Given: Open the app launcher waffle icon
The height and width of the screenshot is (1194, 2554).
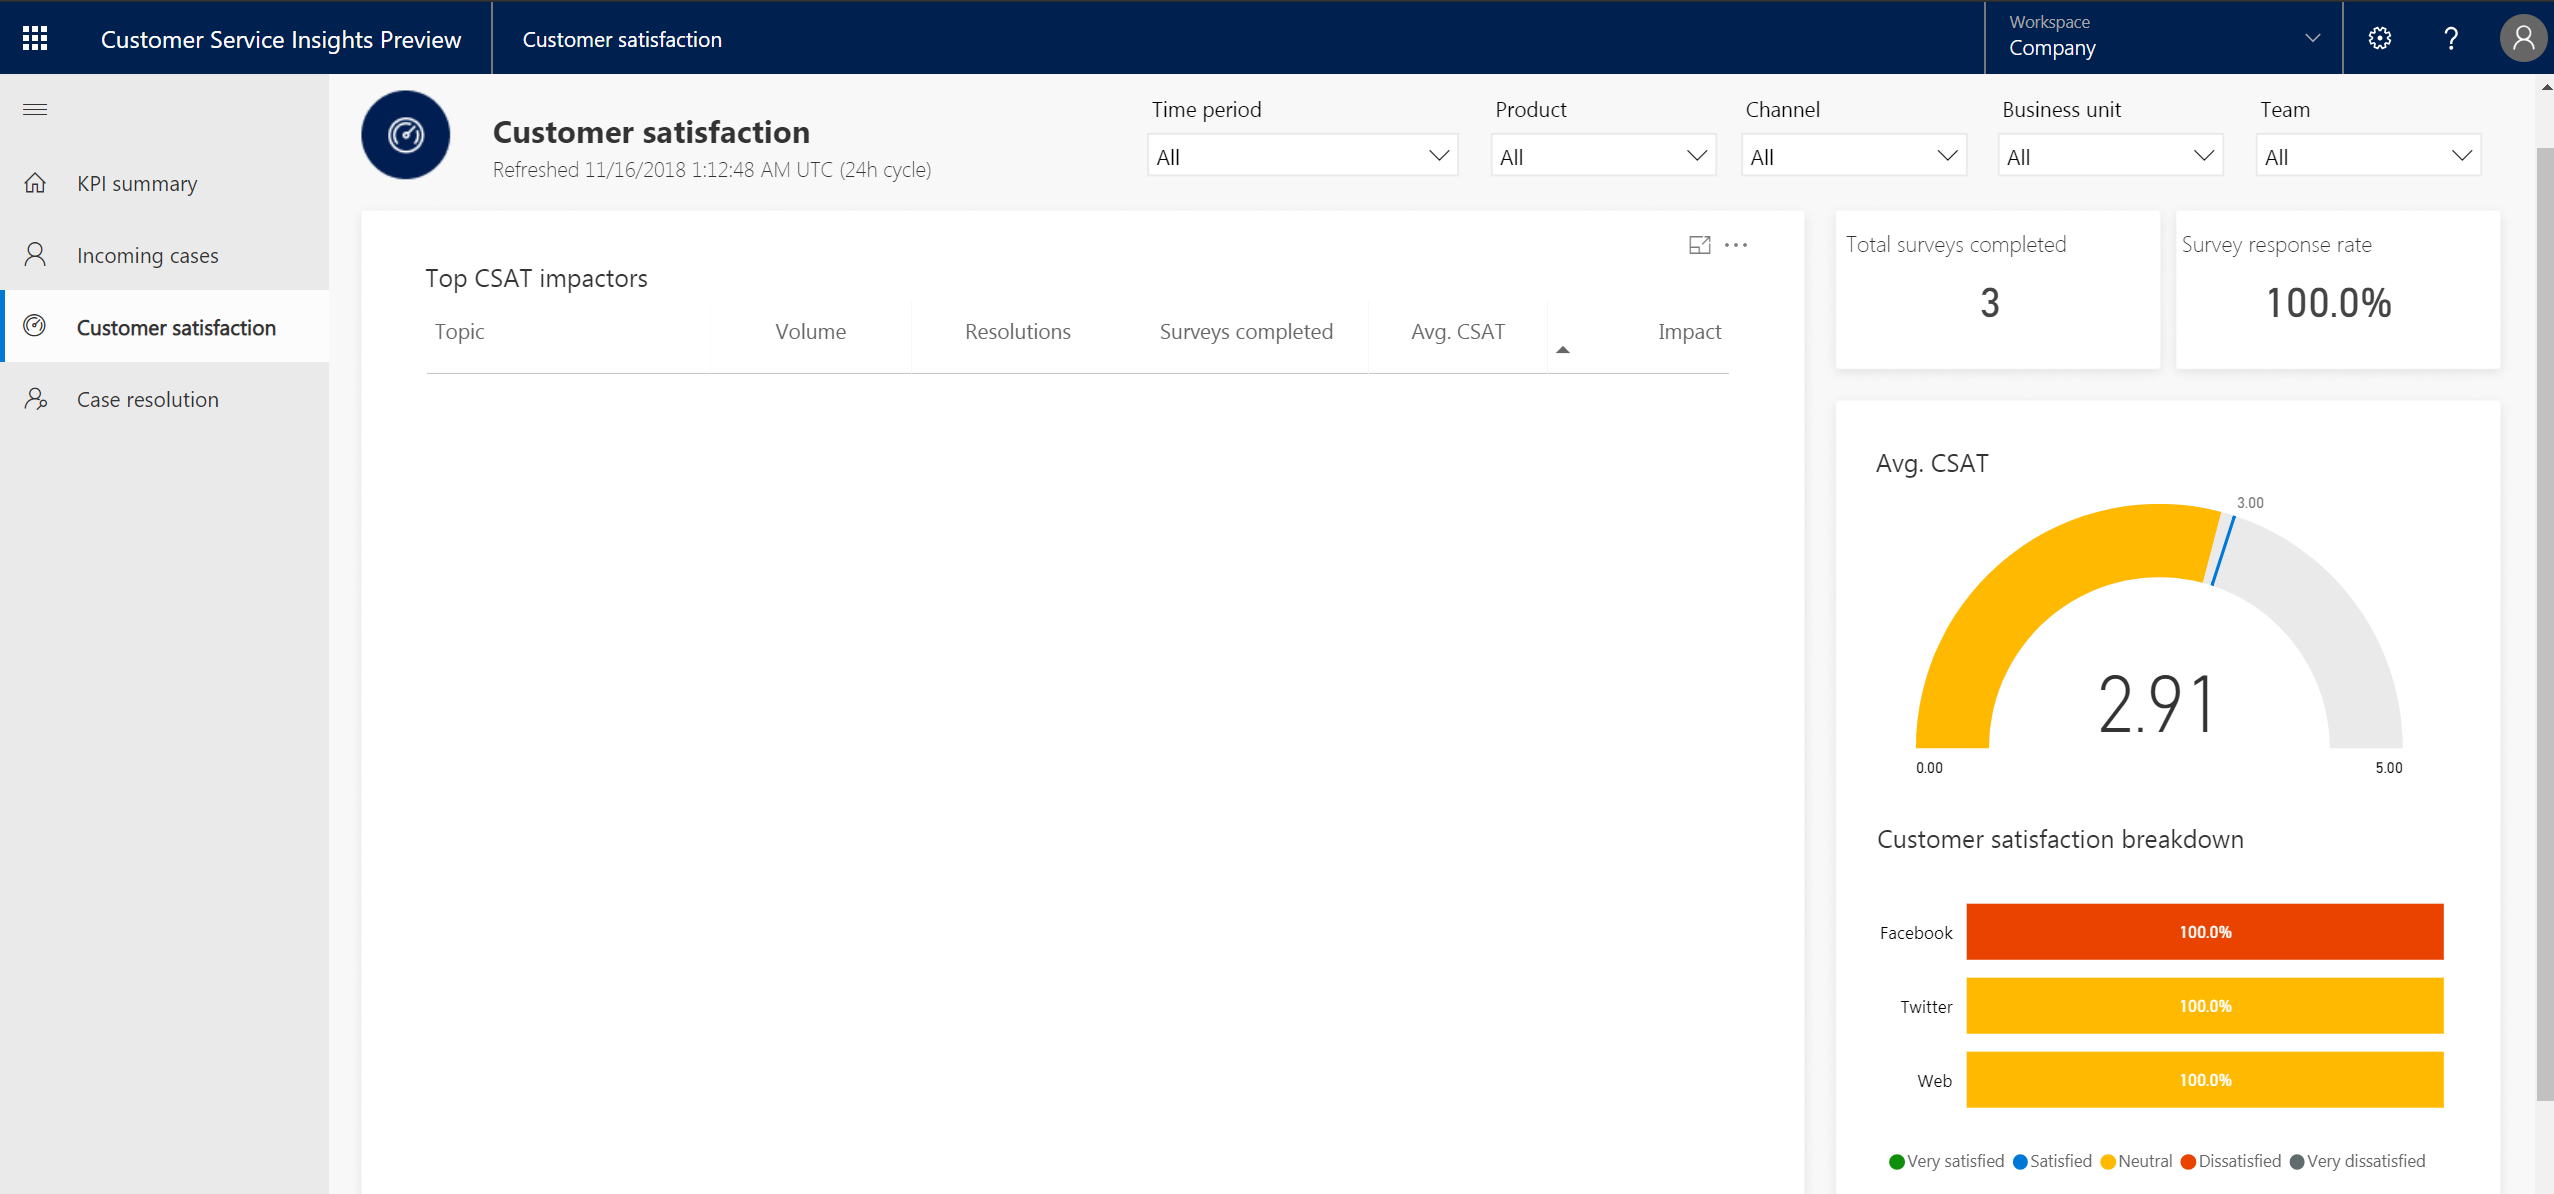Looking at the screenshot, I should tap(35, 38).
